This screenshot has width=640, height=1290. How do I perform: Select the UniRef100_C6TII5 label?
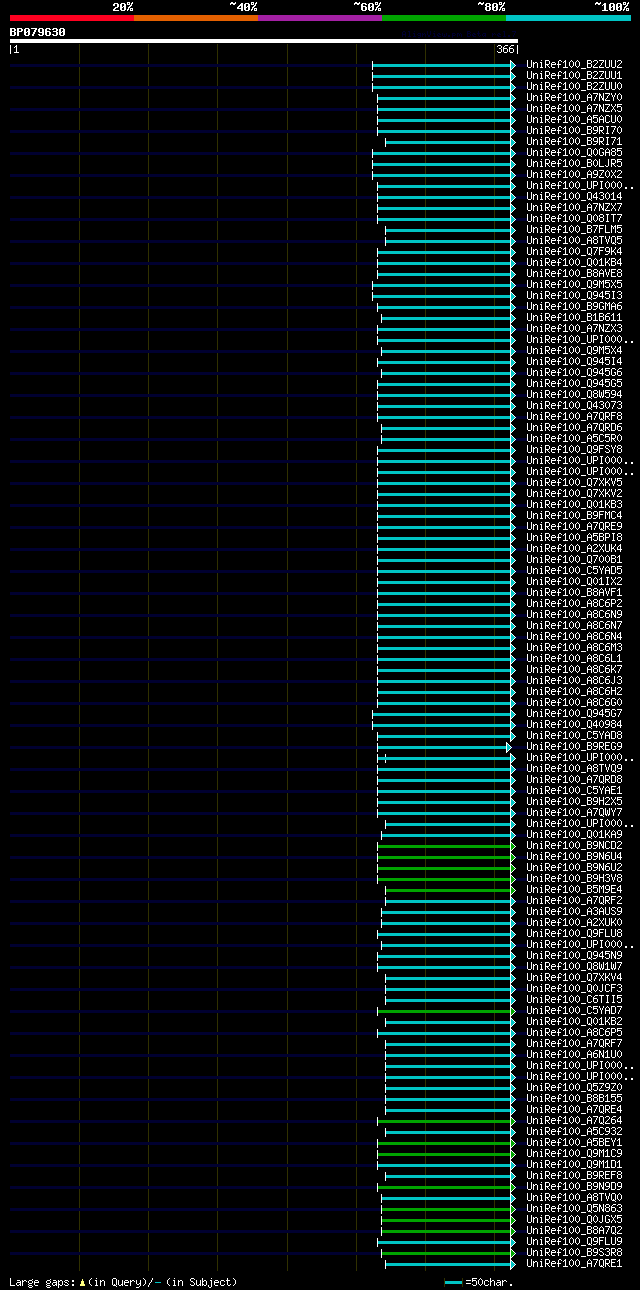[574, 999]
